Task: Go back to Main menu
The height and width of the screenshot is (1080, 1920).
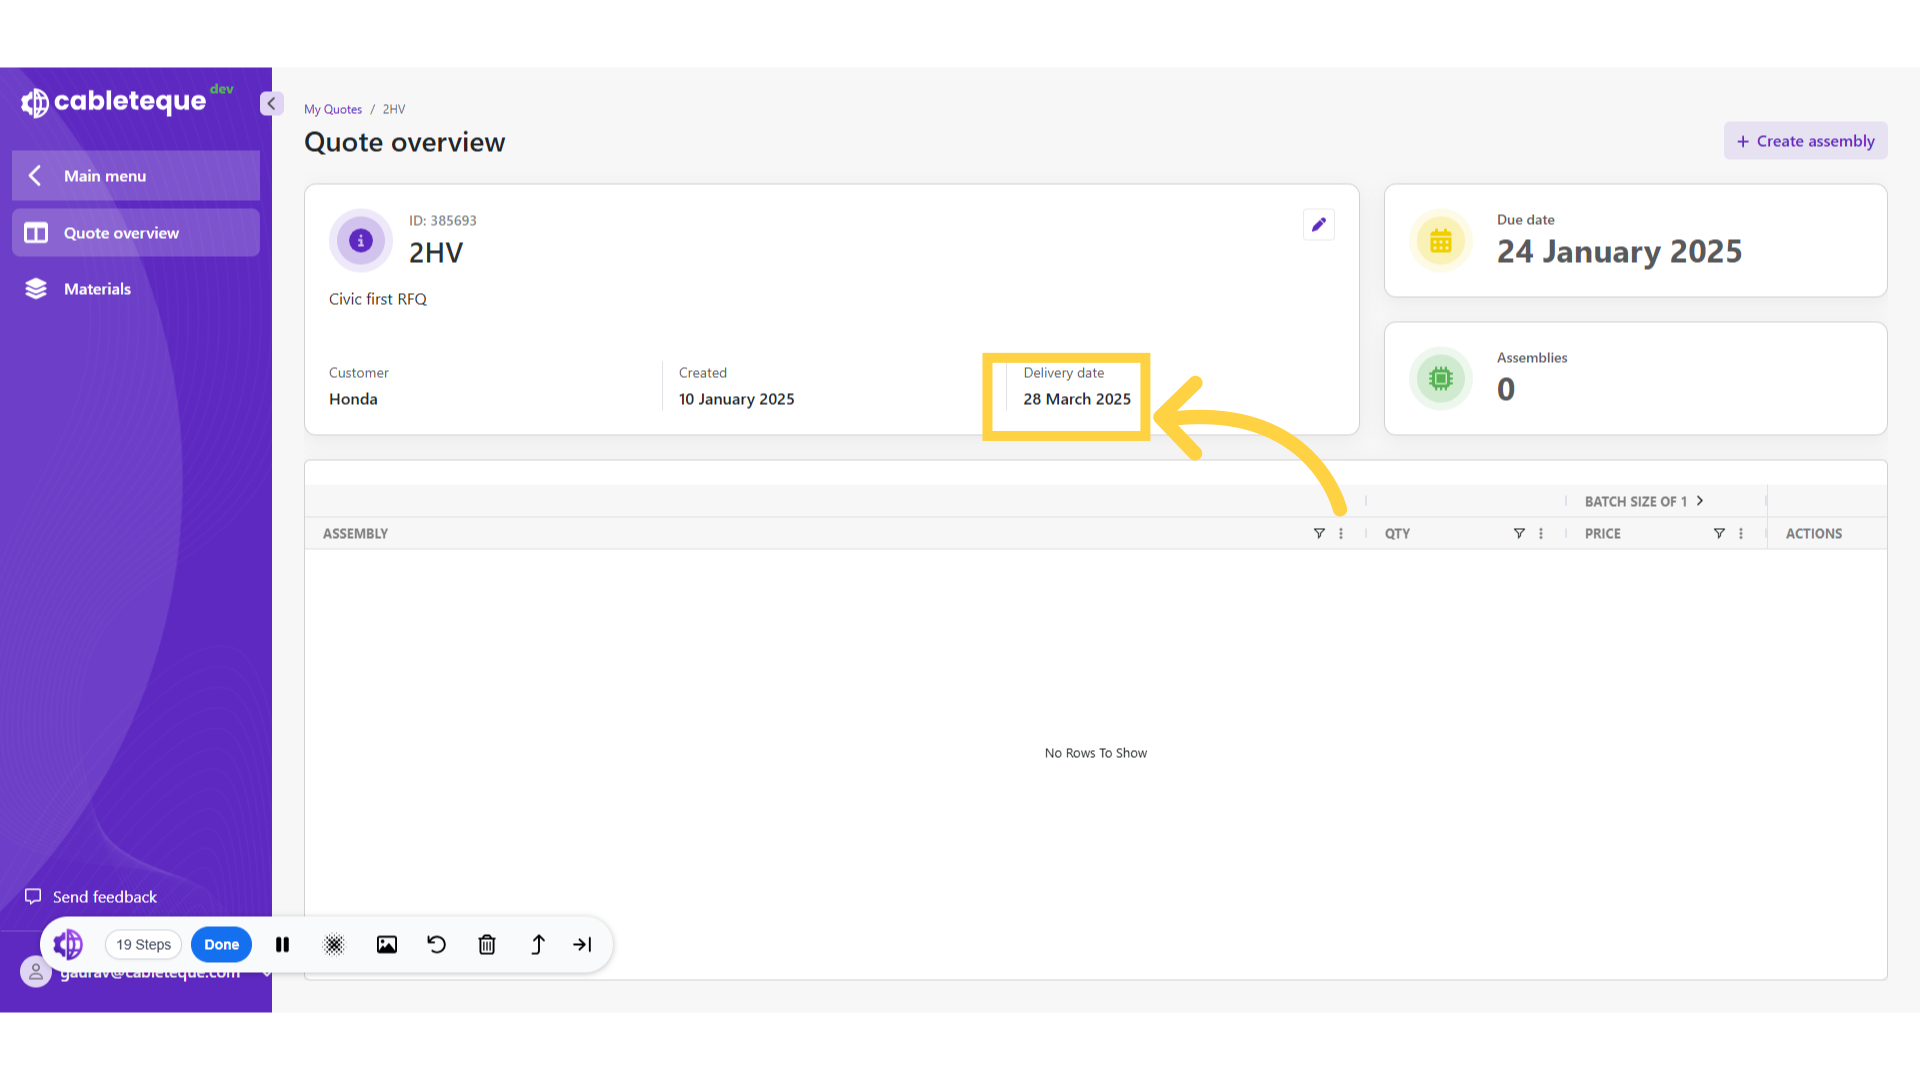Action: pyautogui.click(x=136, y=176)
